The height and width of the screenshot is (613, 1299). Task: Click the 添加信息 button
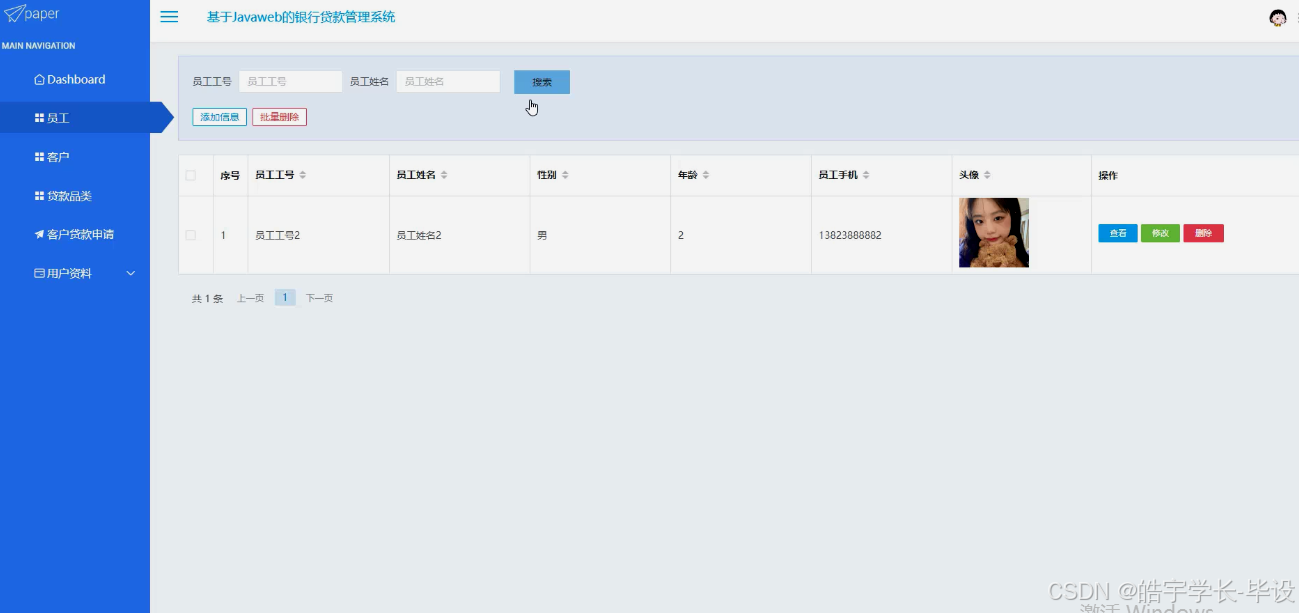[219, 117]
